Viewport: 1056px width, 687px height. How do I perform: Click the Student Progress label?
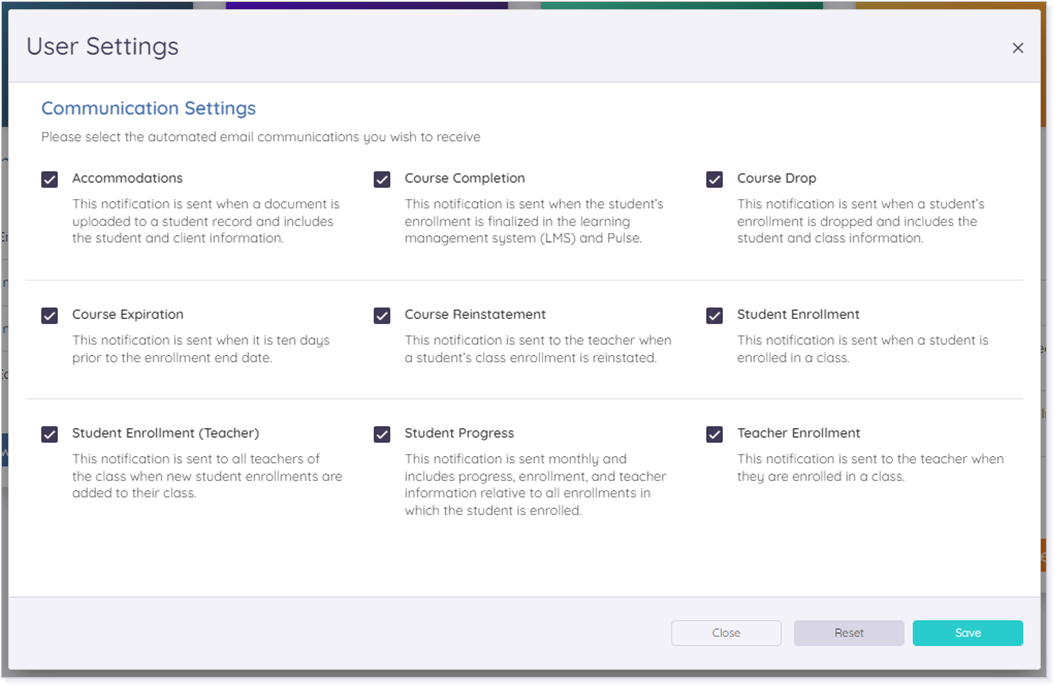[459, 433]
